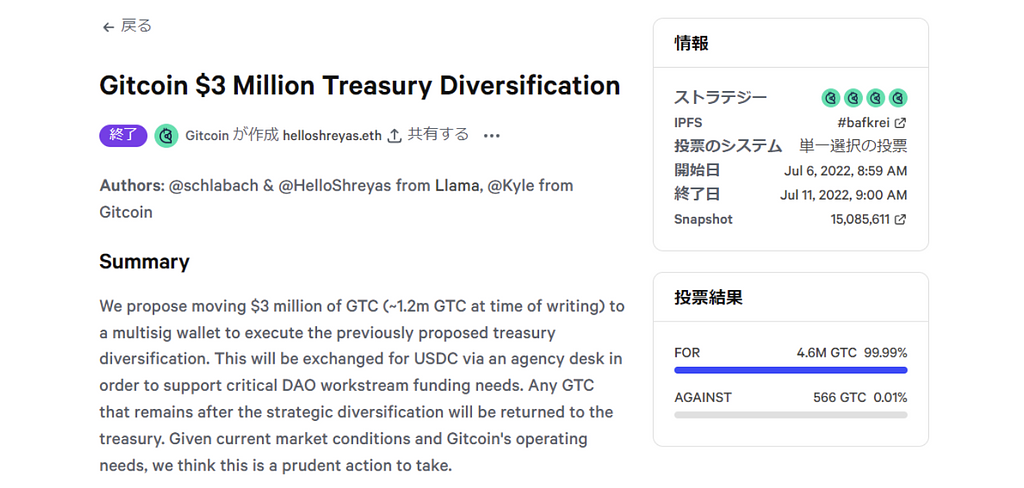This screenshot has height=488, width=1024.
Task: Open the three-dots more options menu
Action: point(491,135)
